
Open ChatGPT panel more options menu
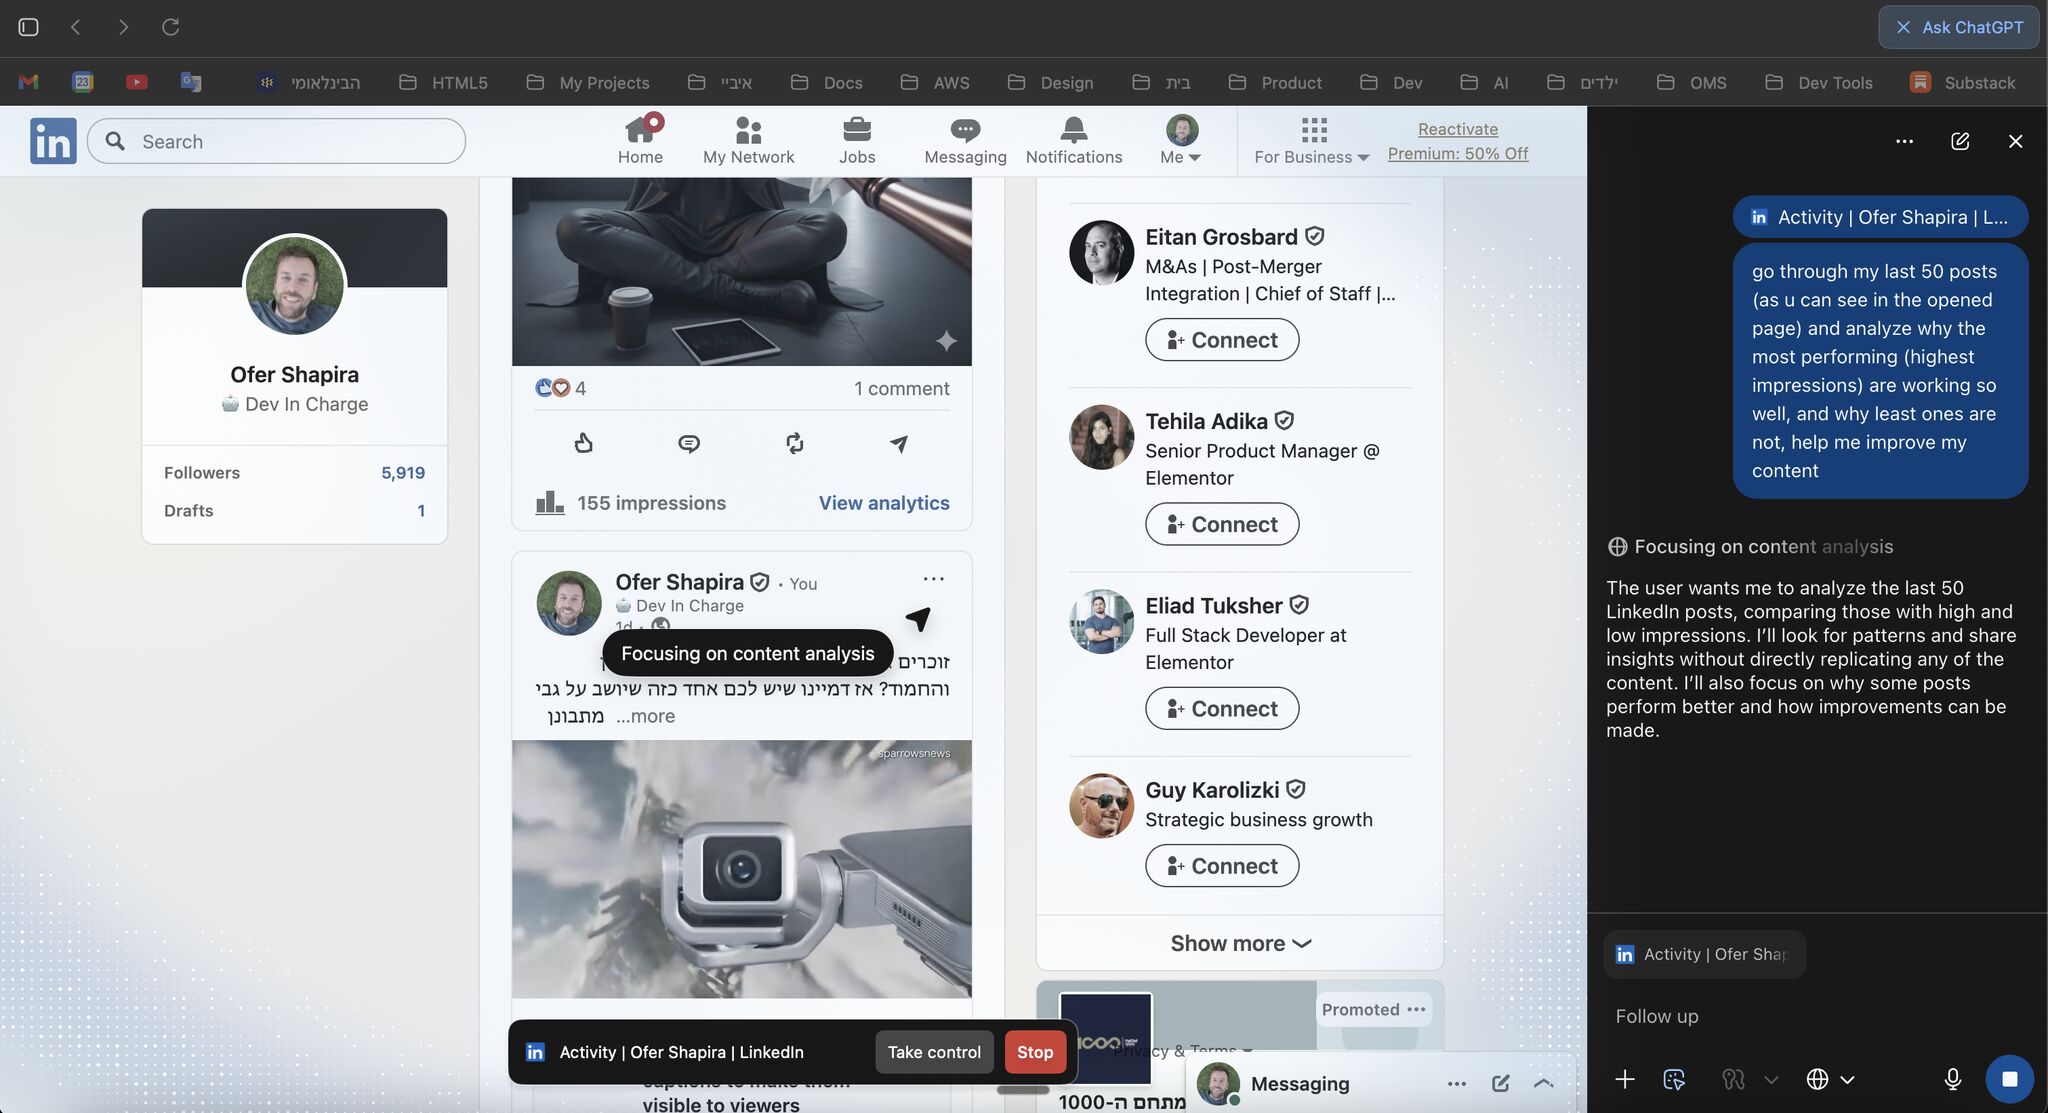[x=1904, y=141]
